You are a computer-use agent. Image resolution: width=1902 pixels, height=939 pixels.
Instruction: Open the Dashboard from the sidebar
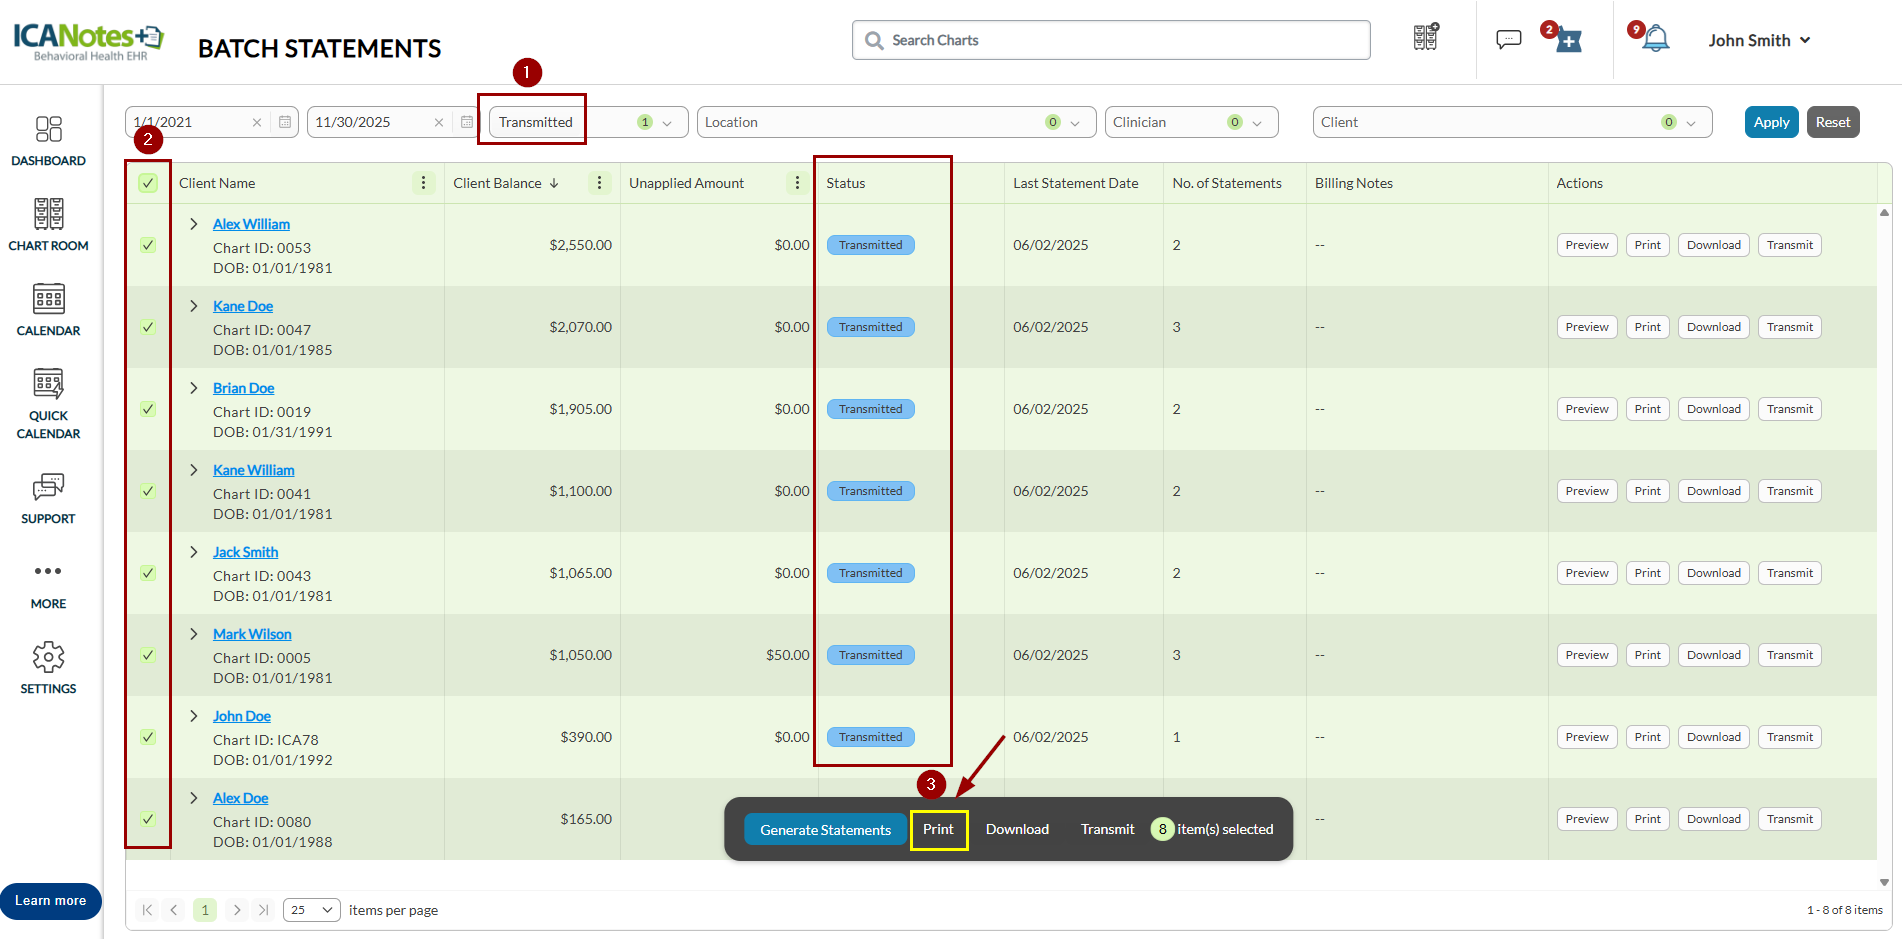pyautogui.click(x=48, y=140)
